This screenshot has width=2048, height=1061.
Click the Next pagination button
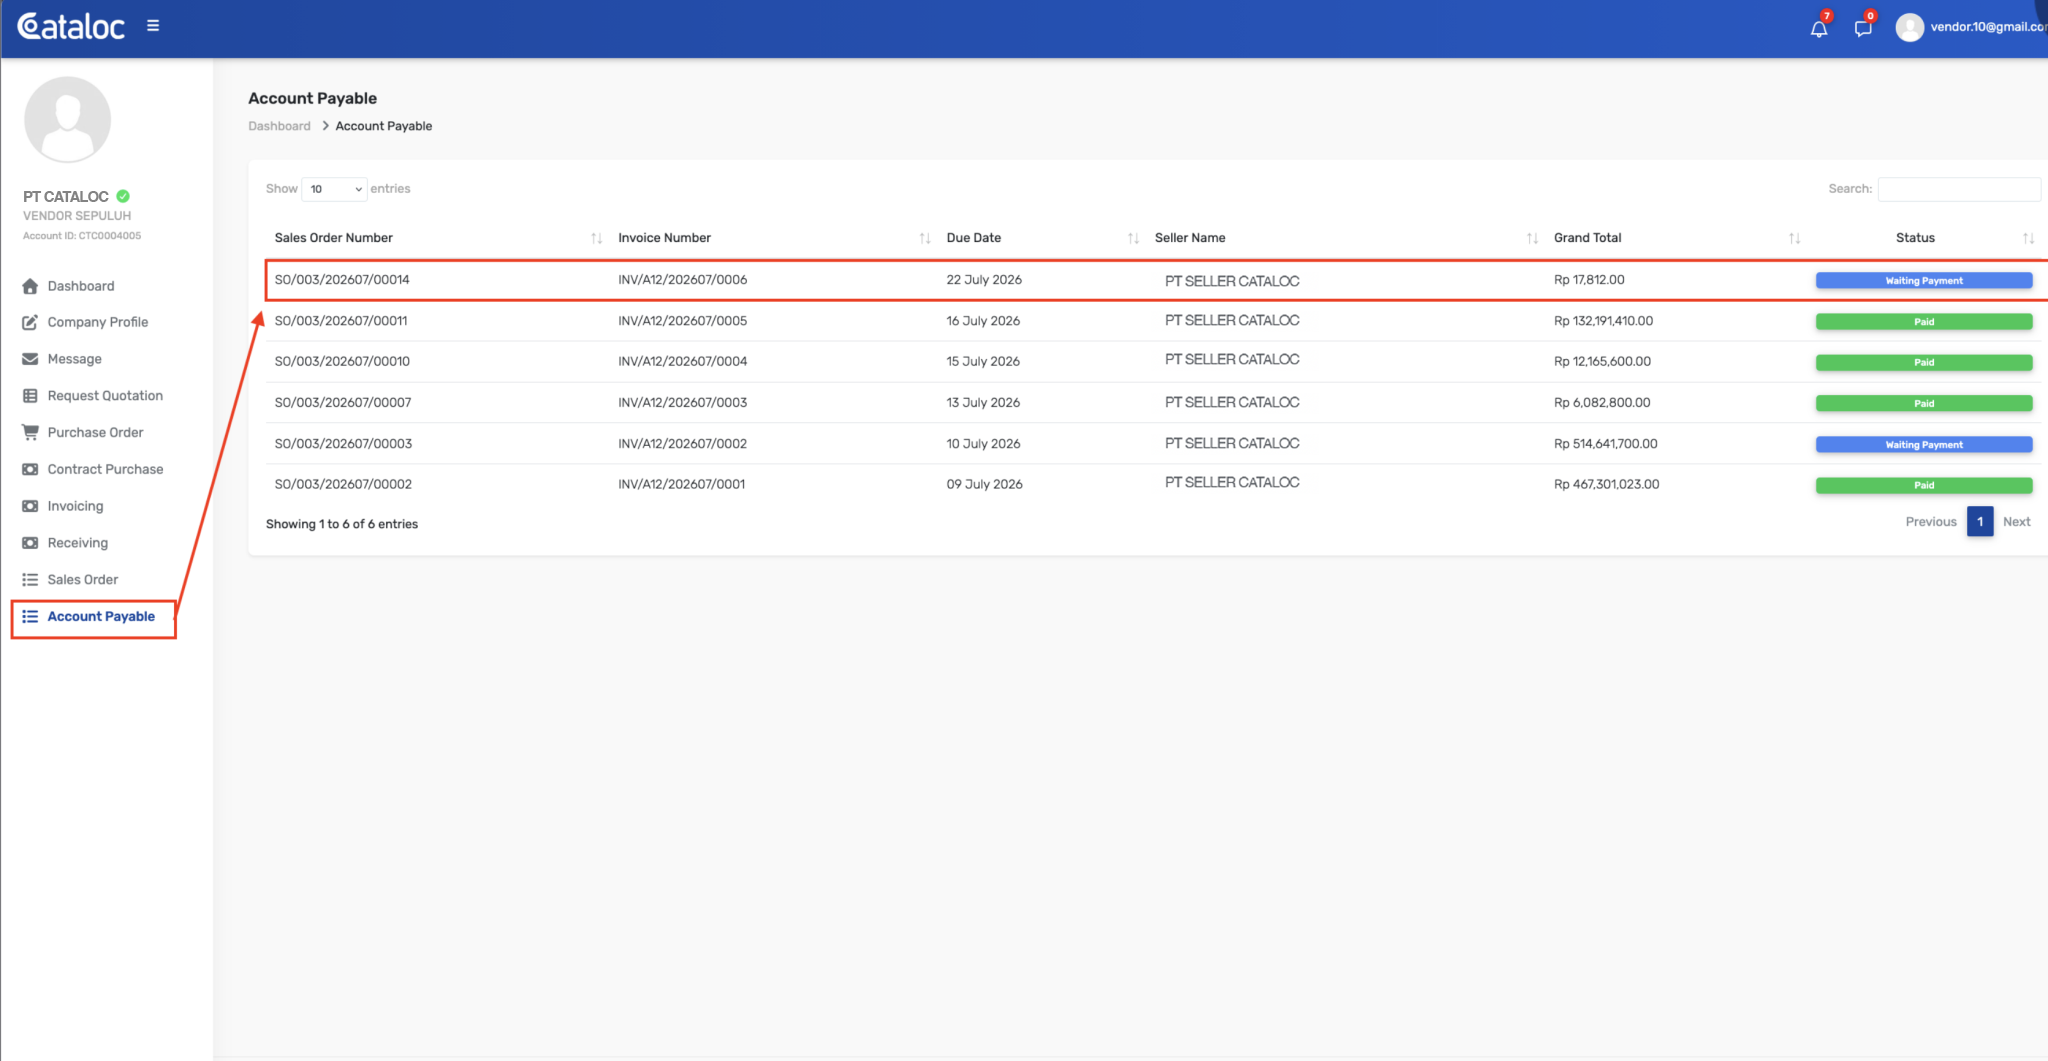tap(2016, 522)
